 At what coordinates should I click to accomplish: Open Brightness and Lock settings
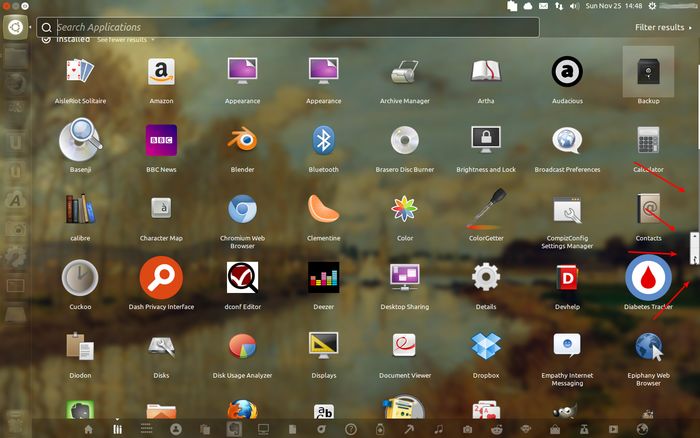486,139
